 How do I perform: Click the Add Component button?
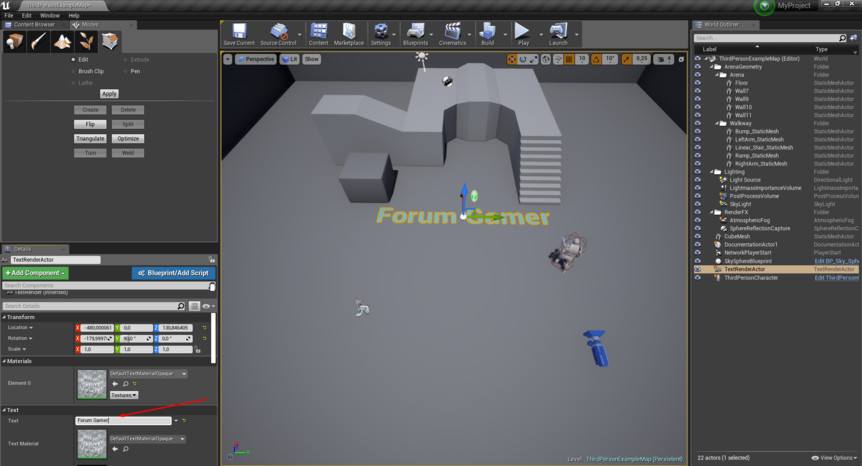pyautogui.click(x=35, y=273)
